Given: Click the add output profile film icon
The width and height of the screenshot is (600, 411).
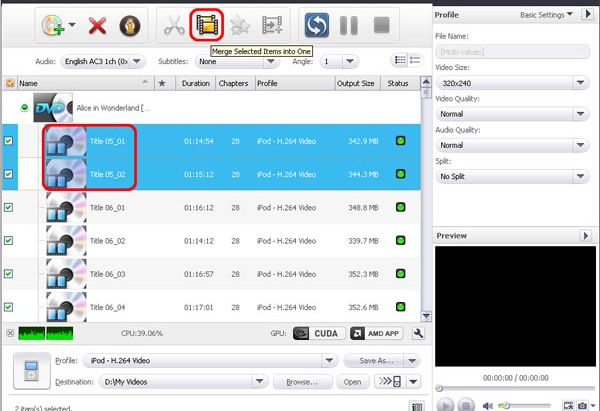Looking at the screenshot, I should (272, 26).
